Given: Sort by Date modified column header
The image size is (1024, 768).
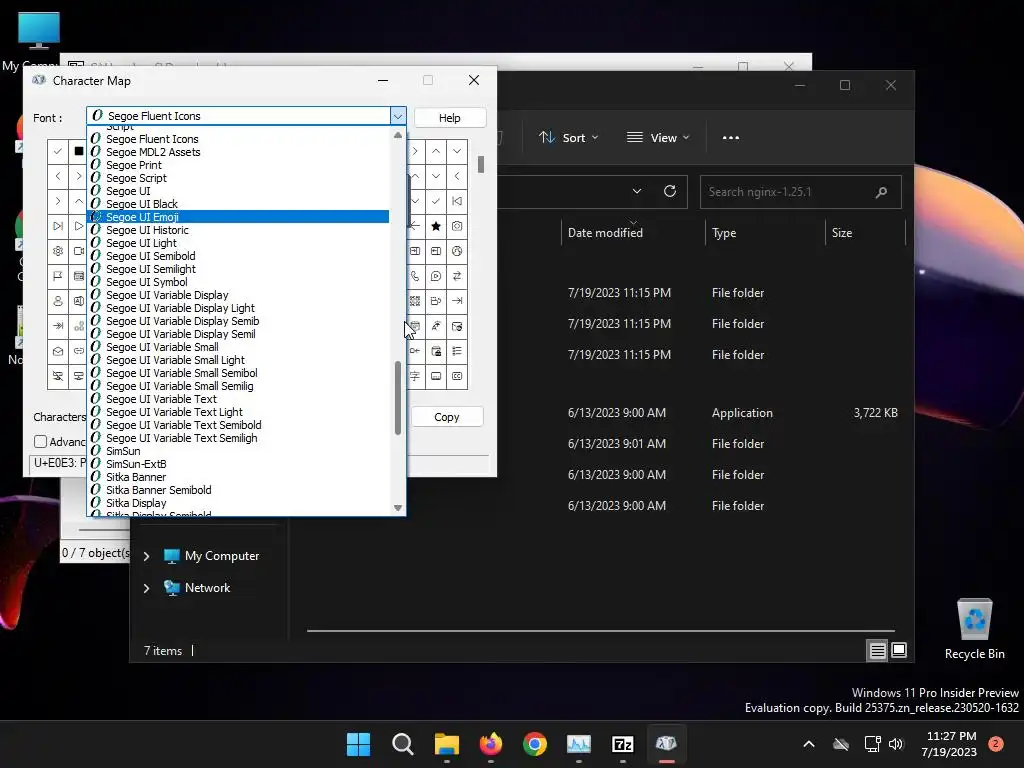Looking at the screenshot, I should coord(605,232).
